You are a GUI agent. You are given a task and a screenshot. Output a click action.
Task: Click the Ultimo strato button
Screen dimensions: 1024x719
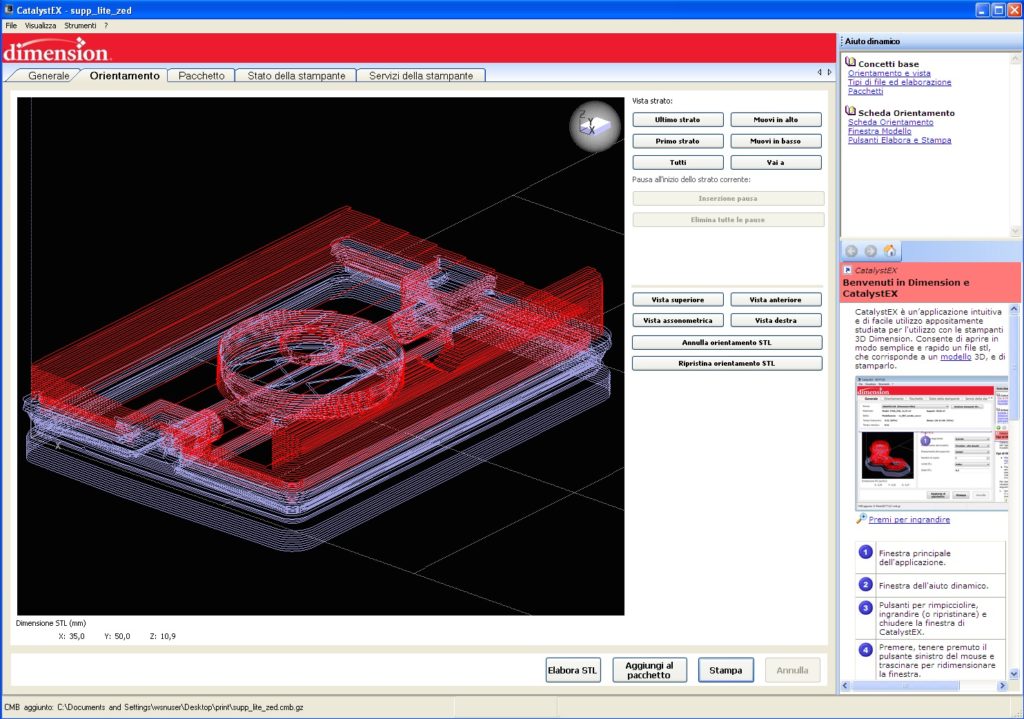tap(677, 120)
